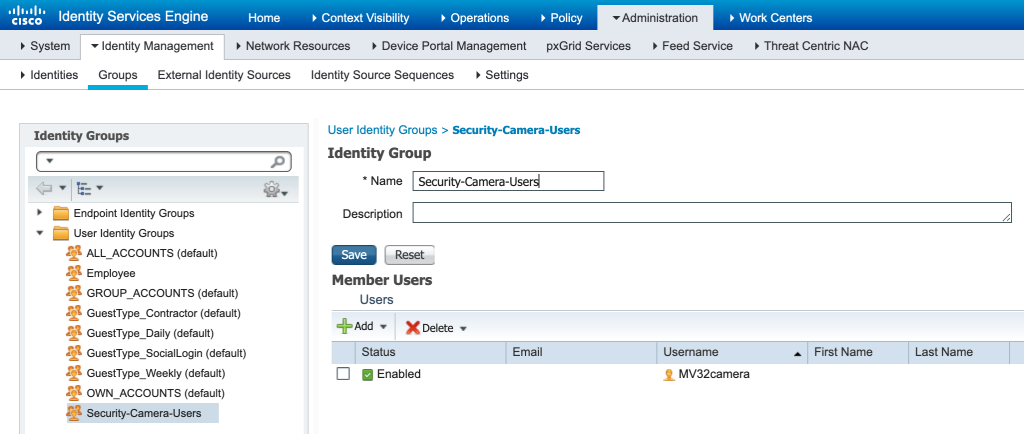Screen dimensions: 1024x434
Task: Collapse the User Identity Groups tree node
Action: click(x=40, y=233)
